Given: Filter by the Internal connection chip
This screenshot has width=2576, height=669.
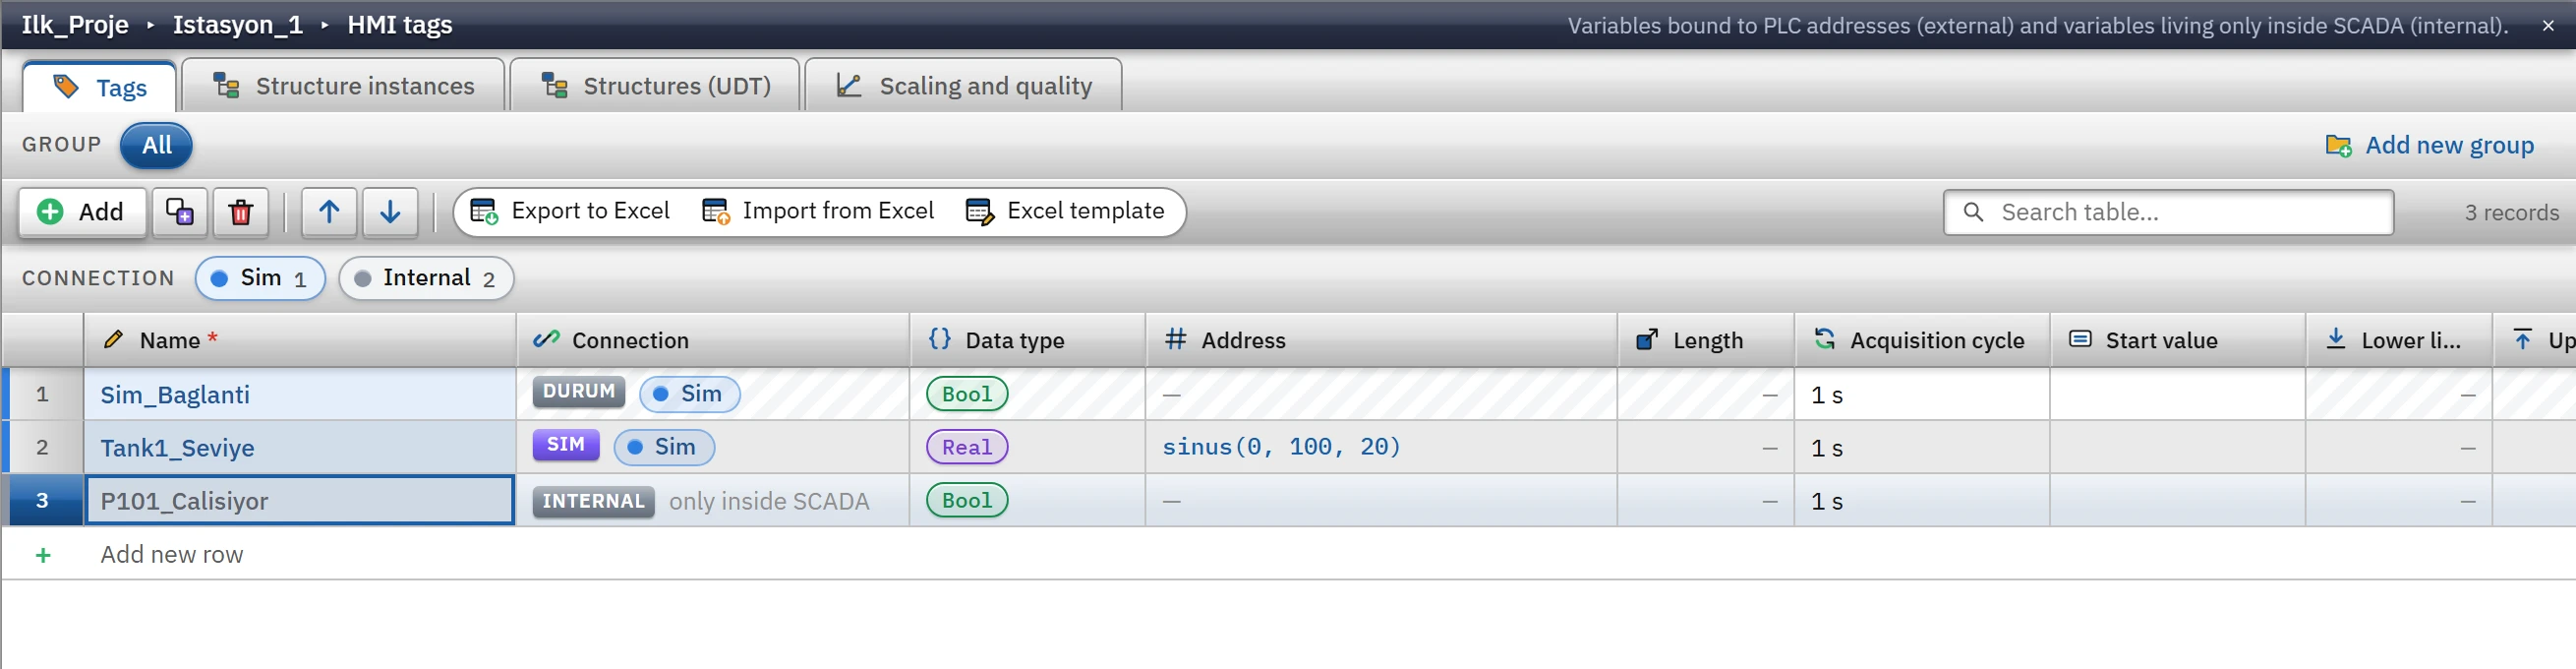Looking at the screenshot, I should (426, 278).
